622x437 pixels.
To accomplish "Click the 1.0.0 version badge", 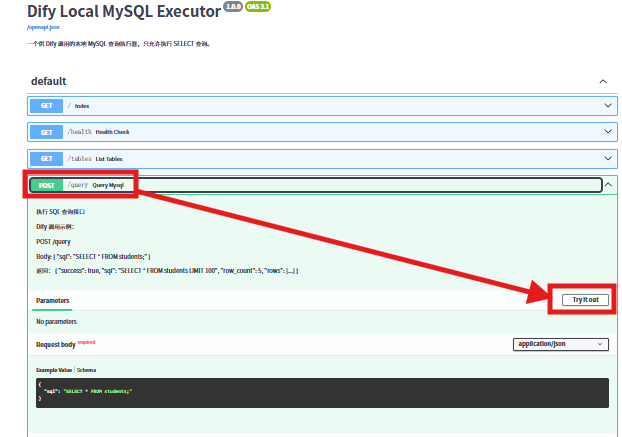I will point(233,6).
